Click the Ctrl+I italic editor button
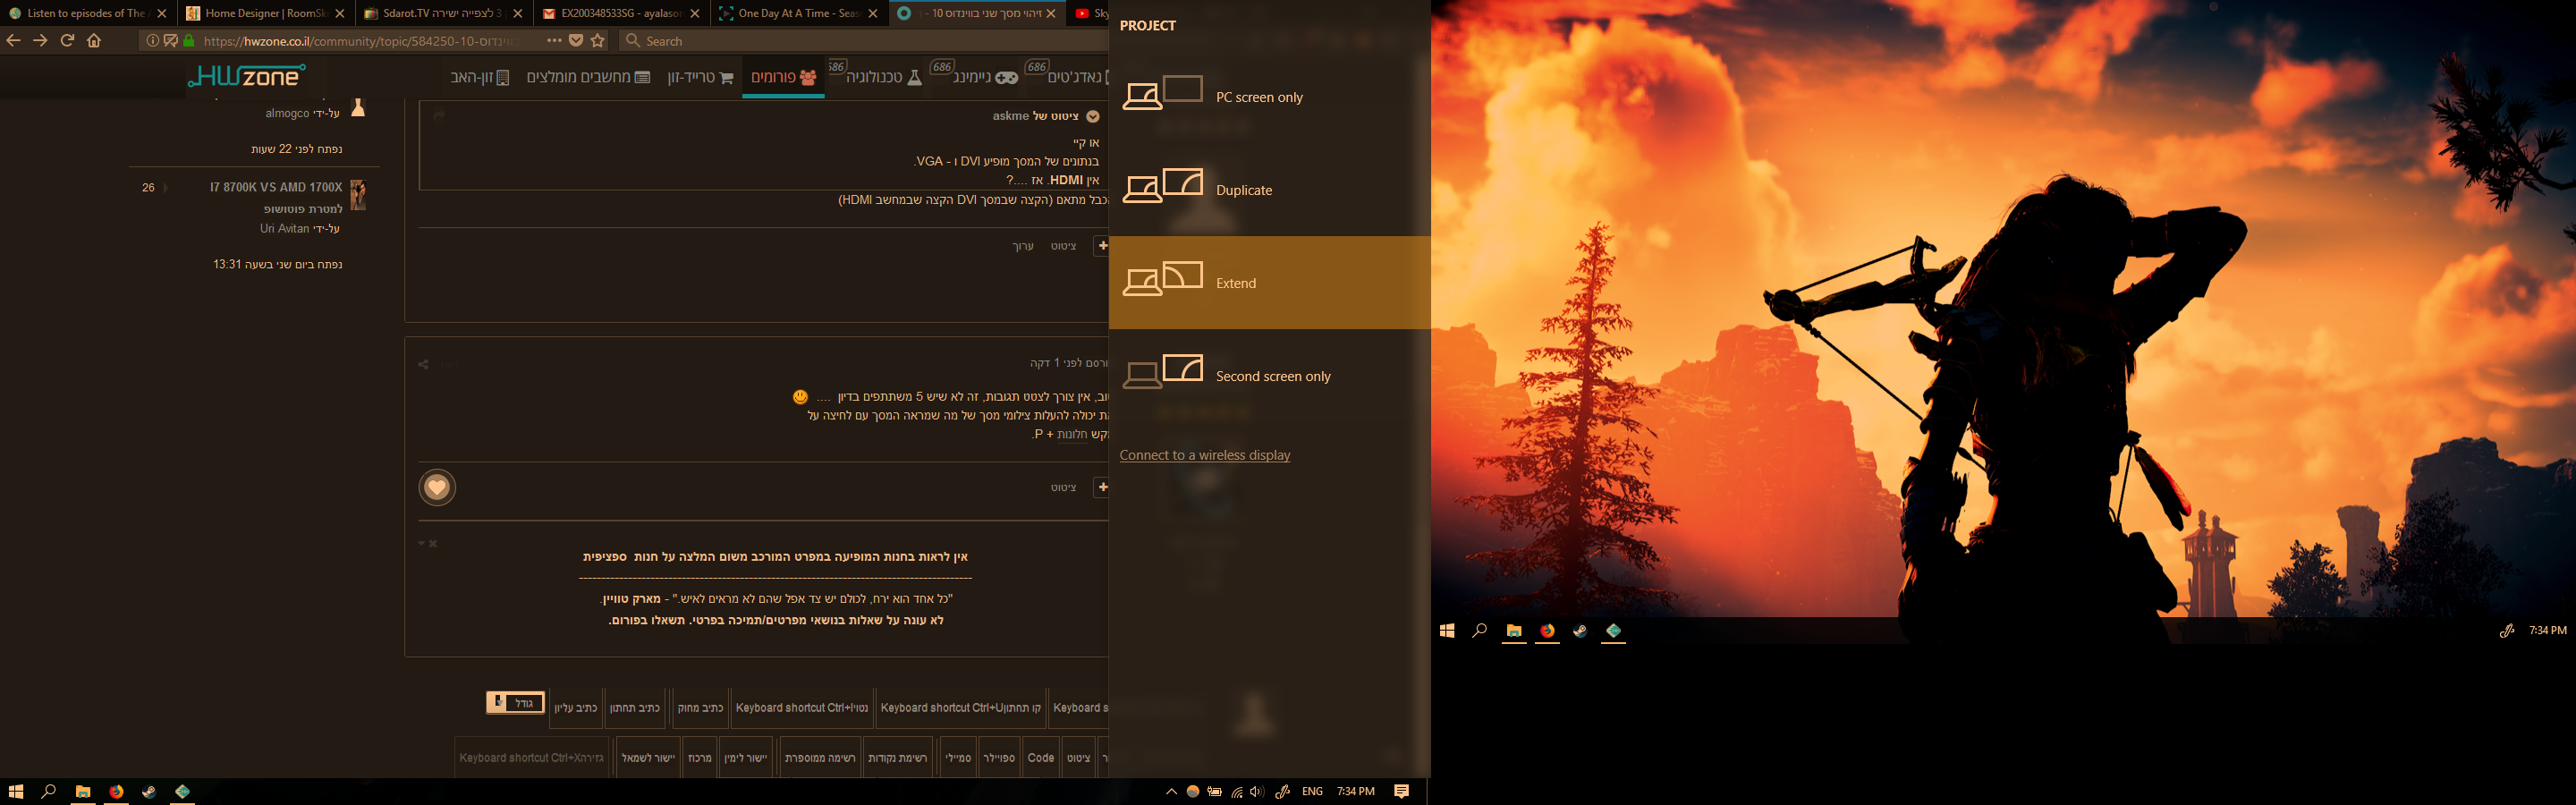This screenshot has height=805, width=2576. [802, 708]
